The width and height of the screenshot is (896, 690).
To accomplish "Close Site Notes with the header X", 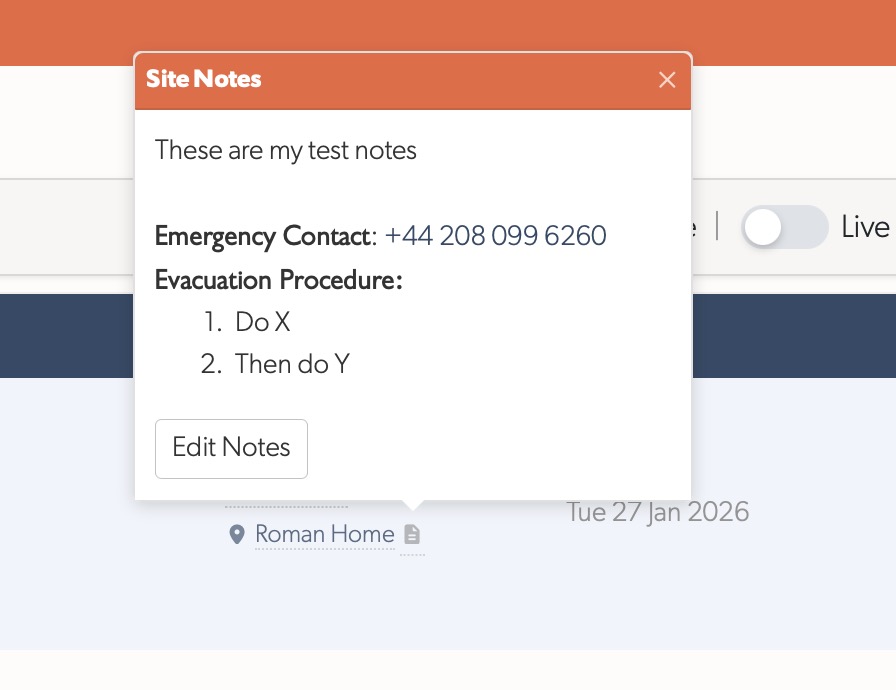I will (667, 80).
